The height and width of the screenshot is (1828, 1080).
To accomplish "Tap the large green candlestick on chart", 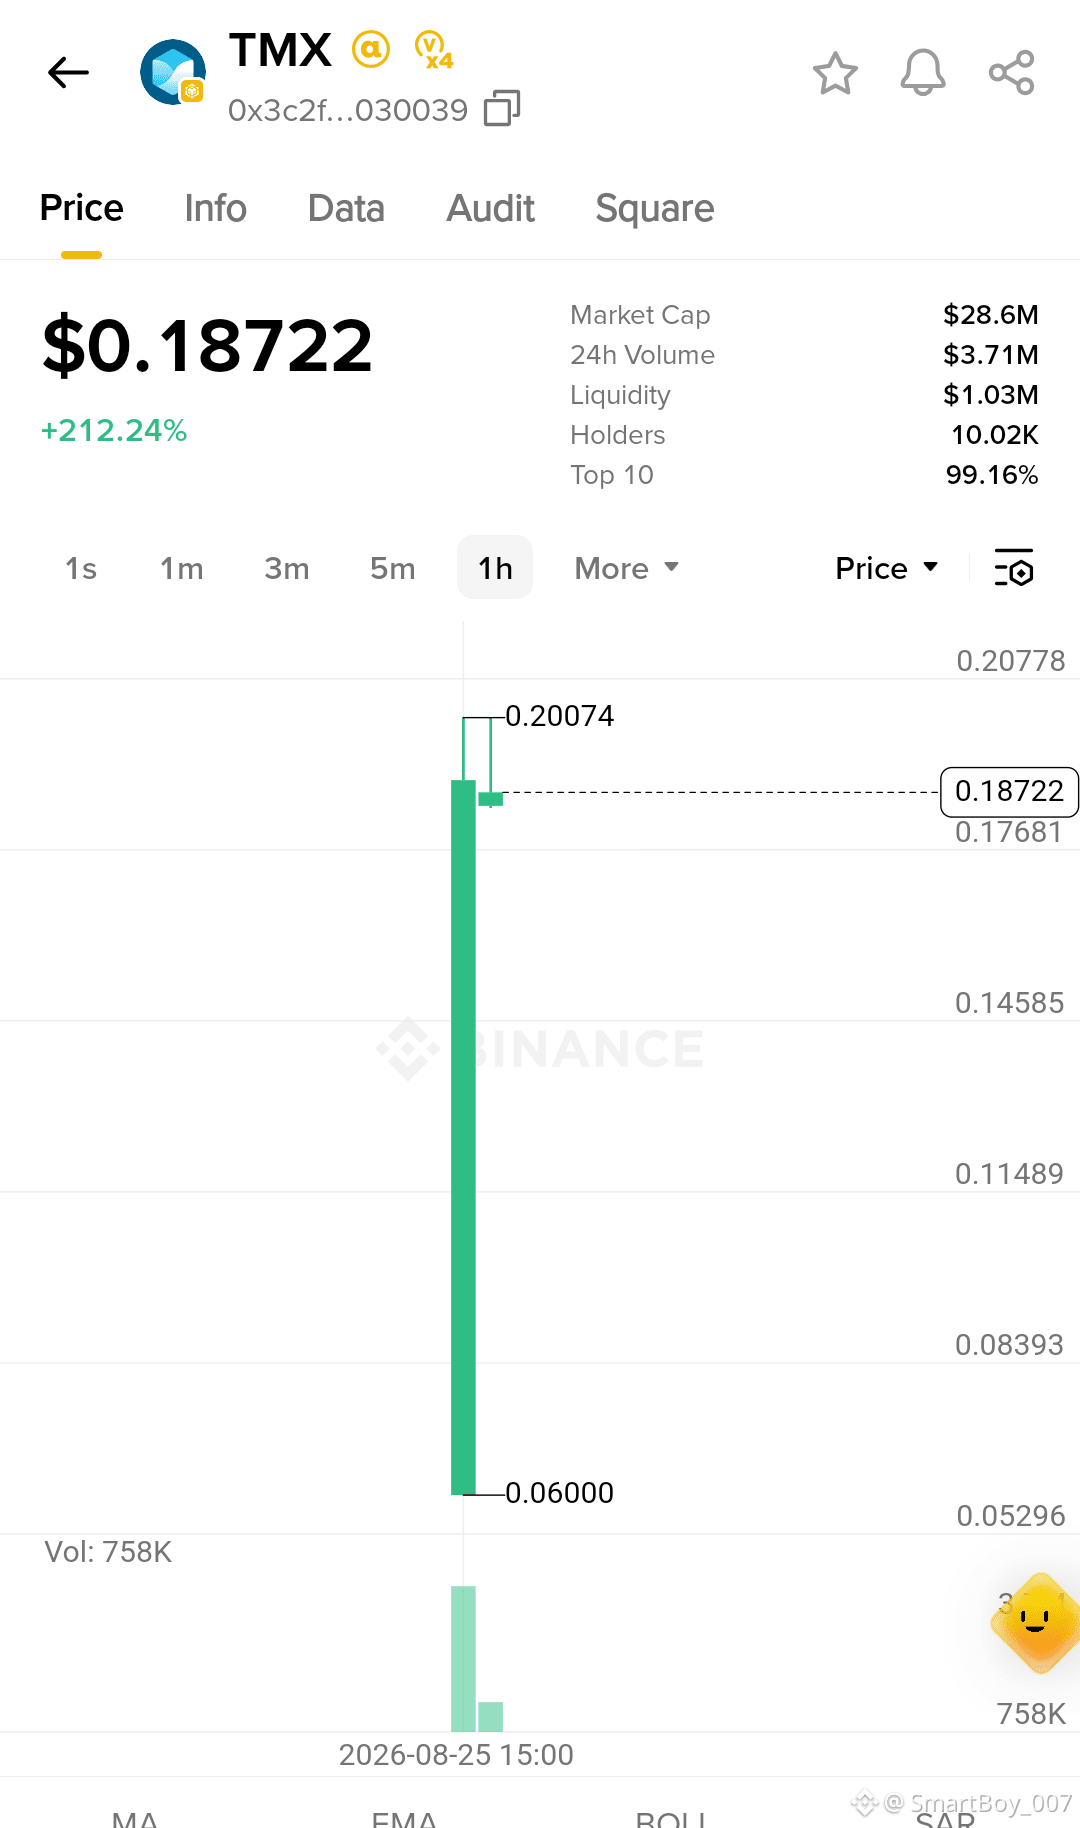I will 463,1137.
